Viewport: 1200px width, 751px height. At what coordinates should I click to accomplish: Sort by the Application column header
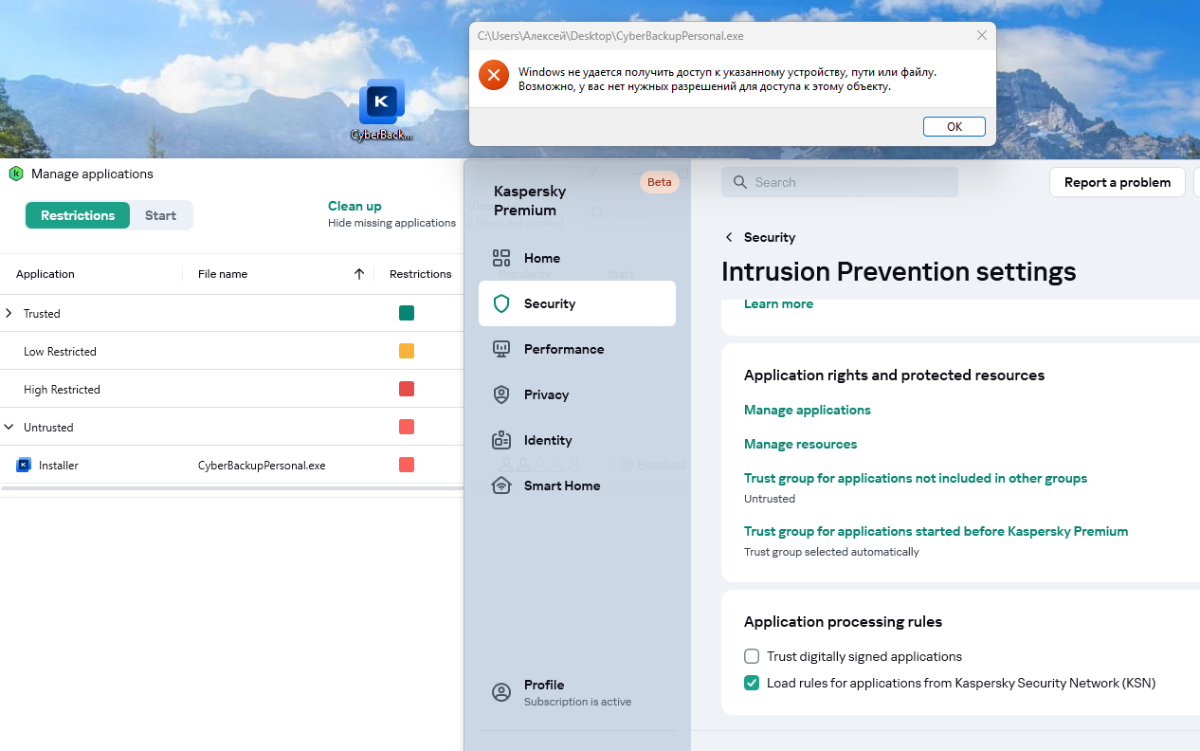click(x=45, y=274)
